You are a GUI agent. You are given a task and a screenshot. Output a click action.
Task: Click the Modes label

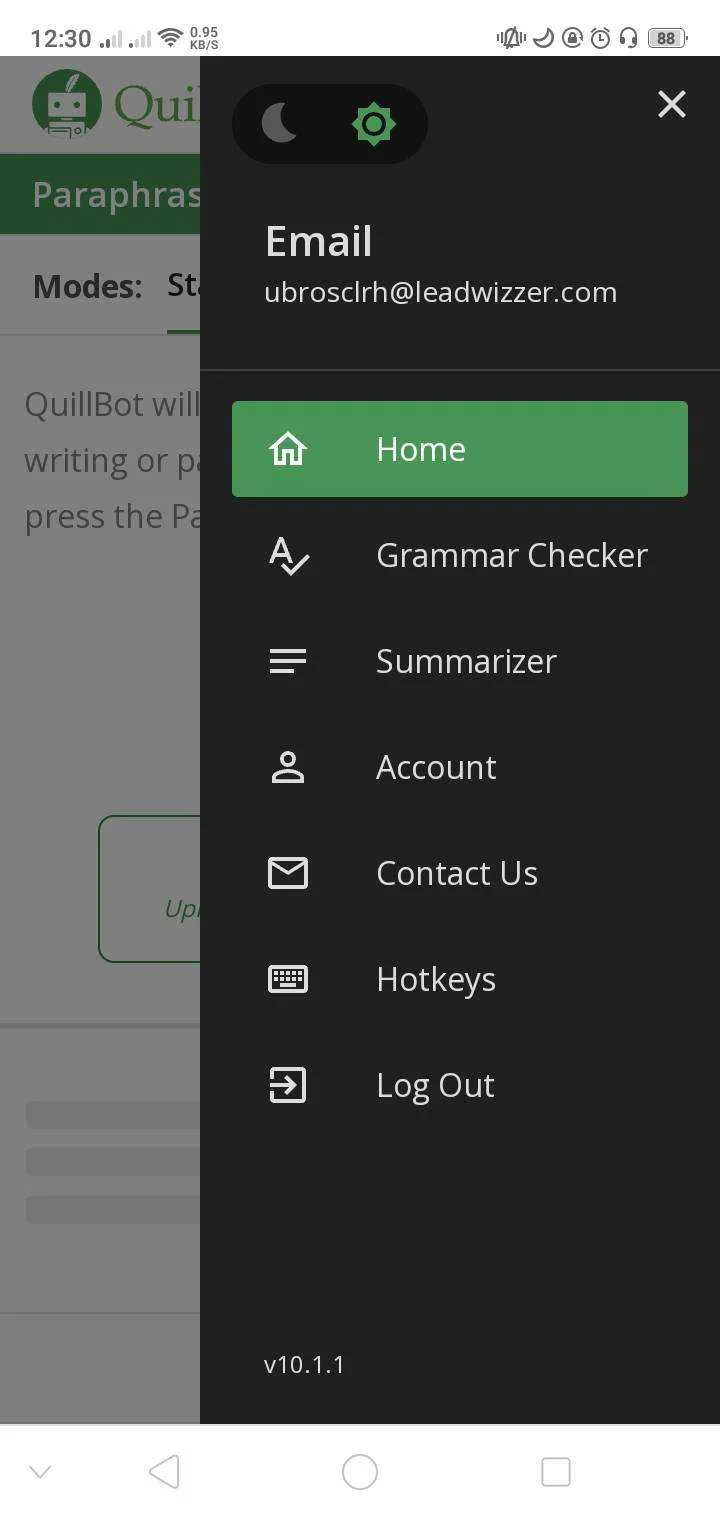[x=88, y=286]
